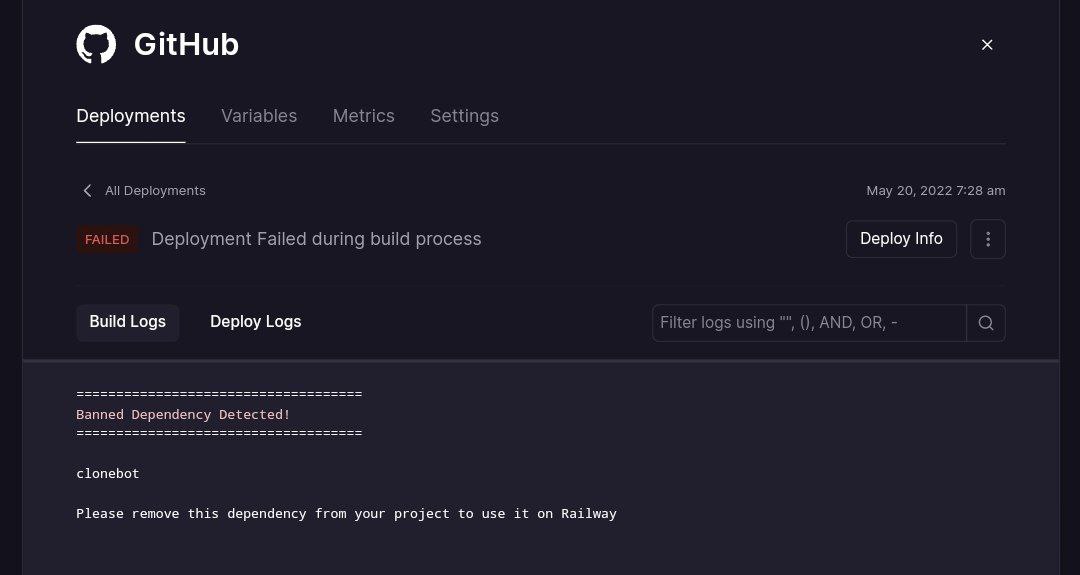Open the three-dot deployment options menu
The height and width of the screenshot is (575, 1080).
987,239
